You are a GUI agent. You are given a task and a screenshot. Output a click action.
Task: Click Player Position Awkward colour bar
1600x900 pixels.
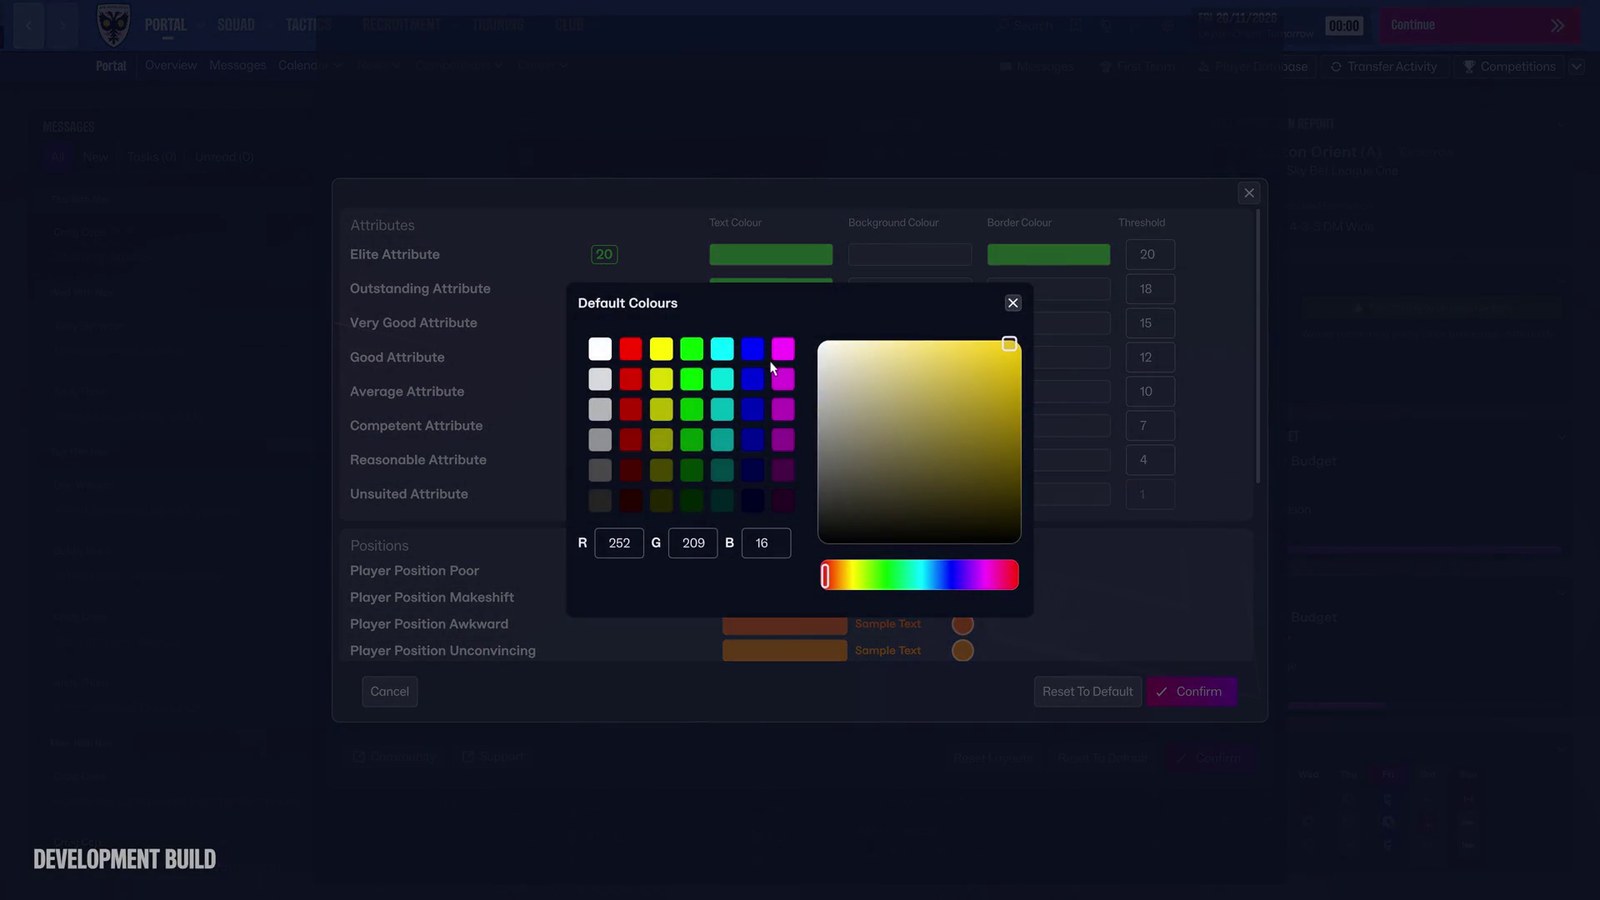tap(785, 624)
